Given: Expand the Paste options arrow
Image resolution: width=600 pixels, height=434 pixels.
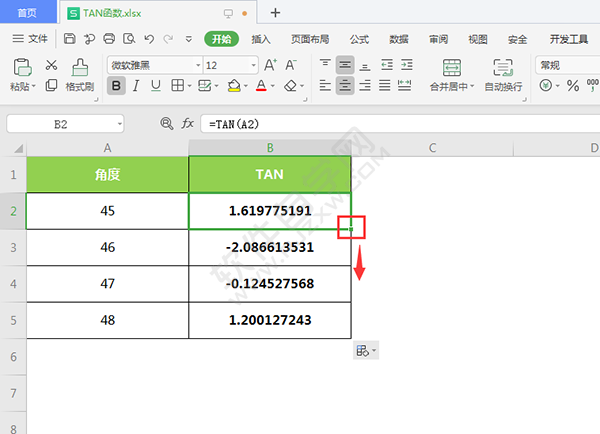Looking at the screenshot, I should [34, 86].
